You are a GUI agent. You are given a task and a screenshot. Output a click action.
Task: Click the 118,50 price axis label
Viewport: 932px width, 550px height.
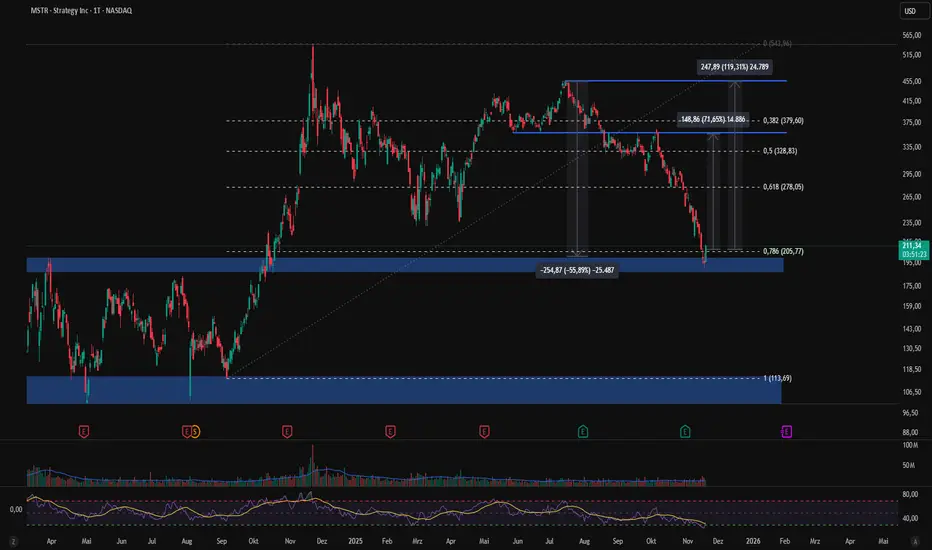911,369
